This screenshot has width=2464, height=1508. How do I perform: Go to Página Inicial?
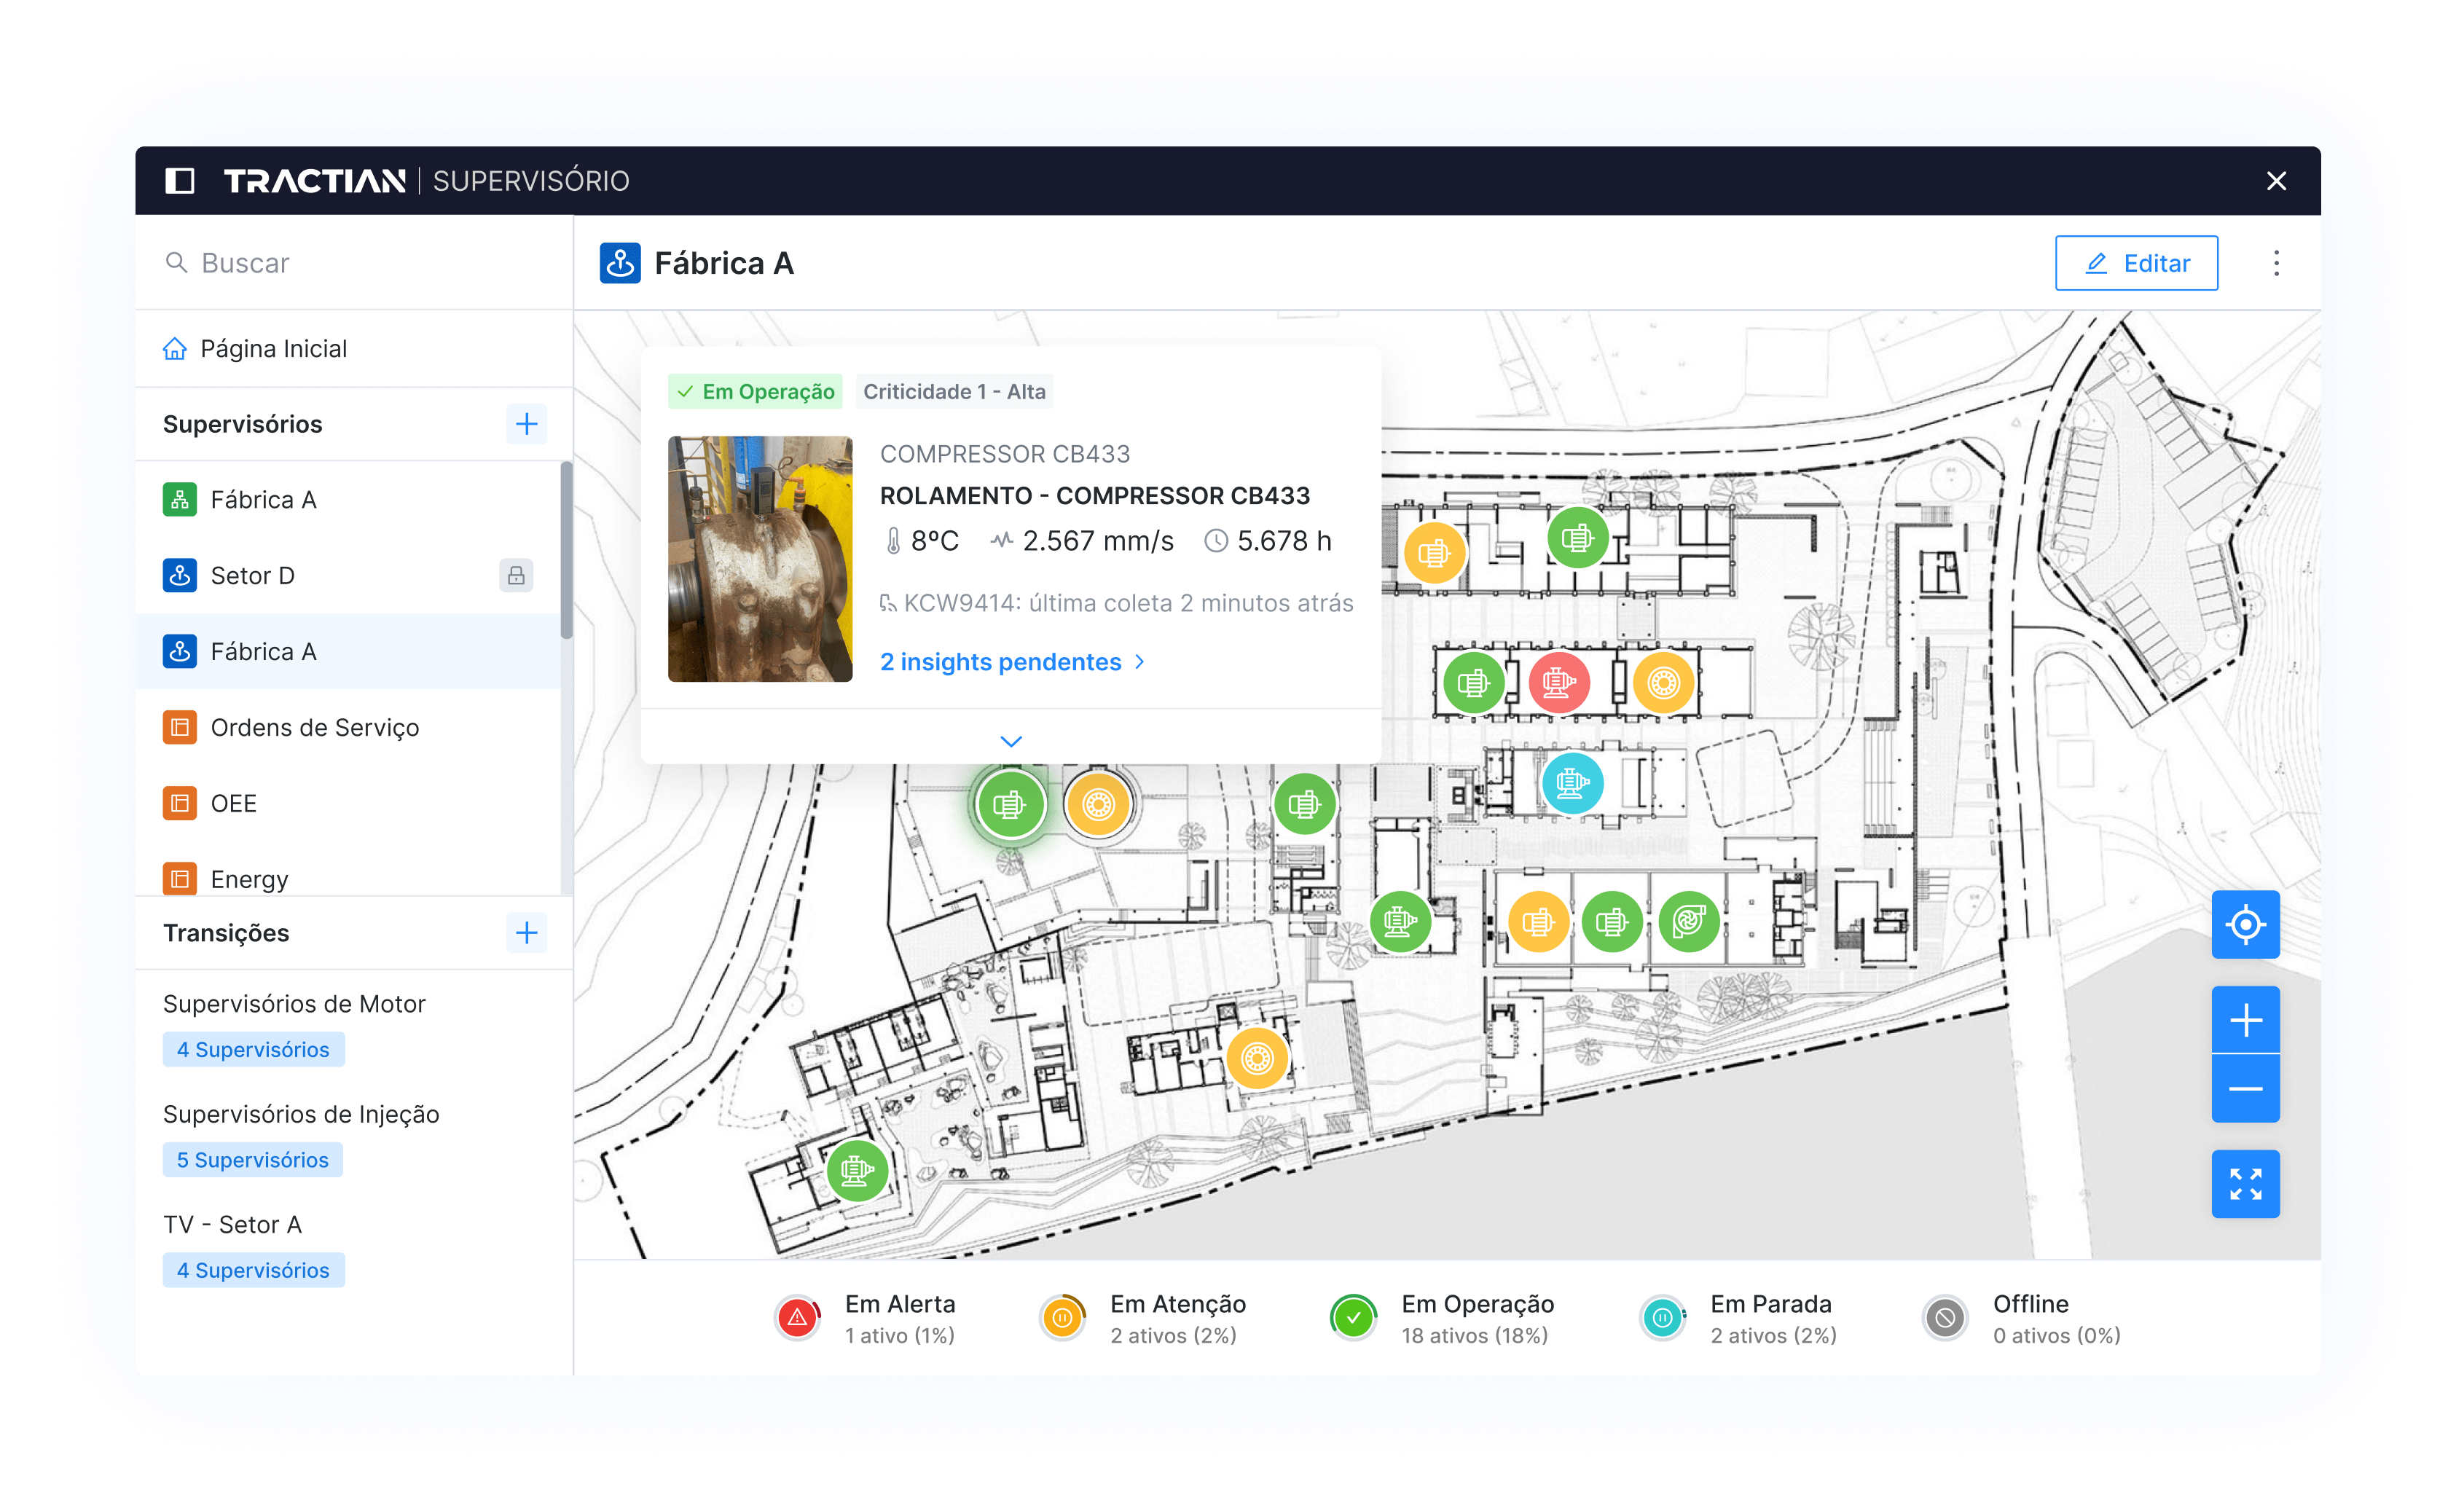pos(273,349)
